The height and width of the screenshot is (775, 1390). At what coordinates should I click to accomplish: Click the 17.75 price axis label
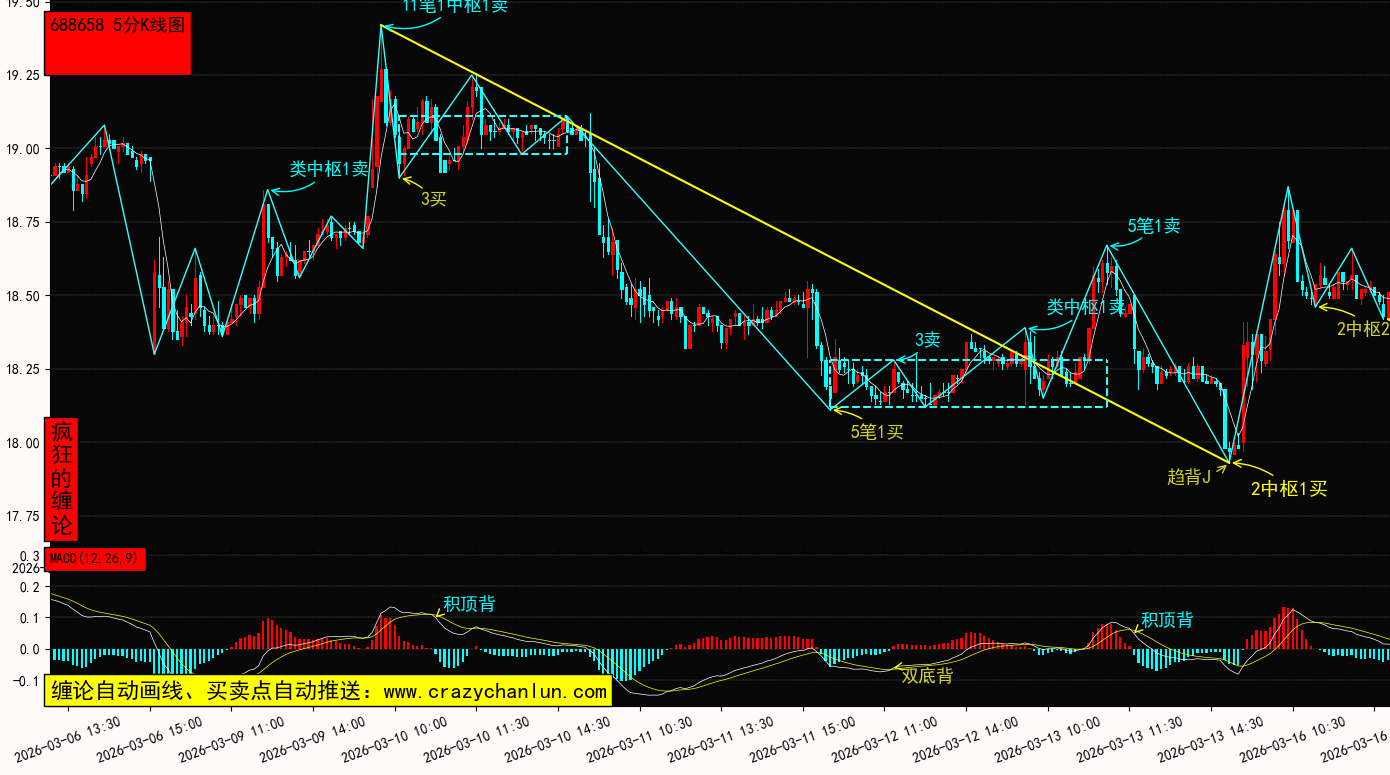[x=23, y=517]
